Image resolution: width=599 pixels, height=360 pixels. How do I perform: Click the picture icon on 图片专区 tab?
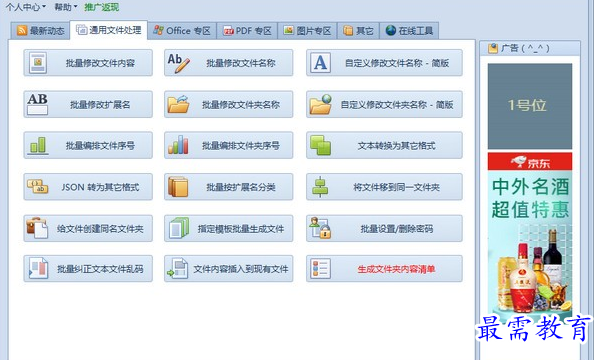[x=288, y=31]
